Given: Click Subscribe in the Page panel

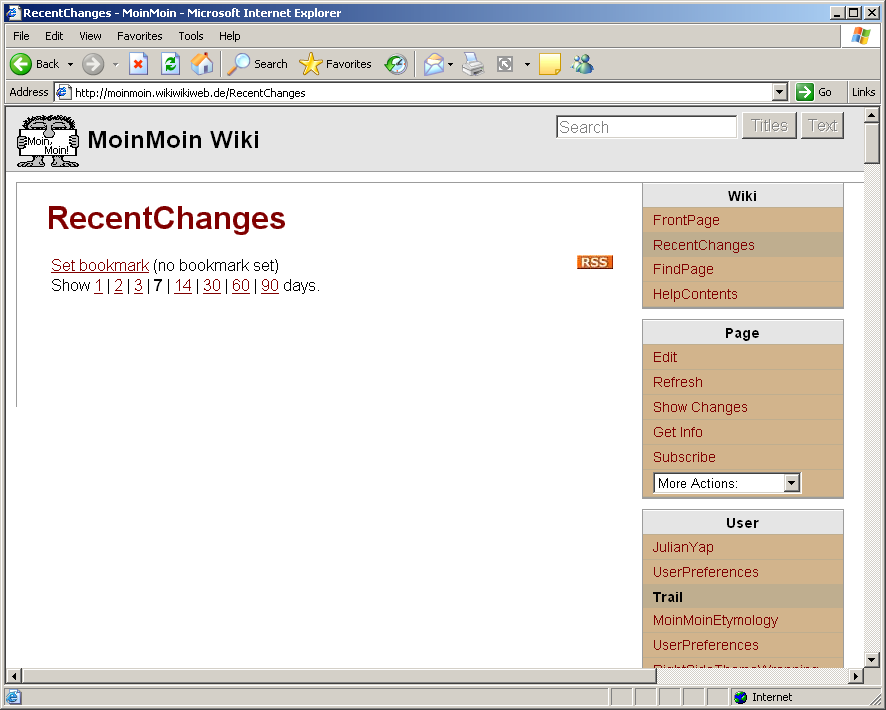Looking at the screenshot, I should tap(684, 457).
